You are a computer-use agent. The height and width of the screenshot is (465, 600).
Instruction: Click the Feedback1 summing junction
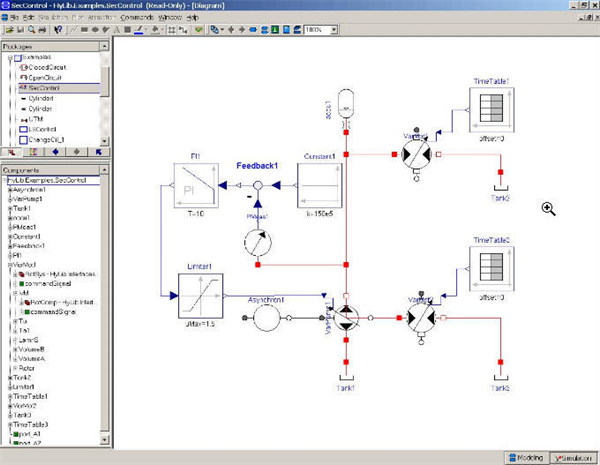coord(257,186)
